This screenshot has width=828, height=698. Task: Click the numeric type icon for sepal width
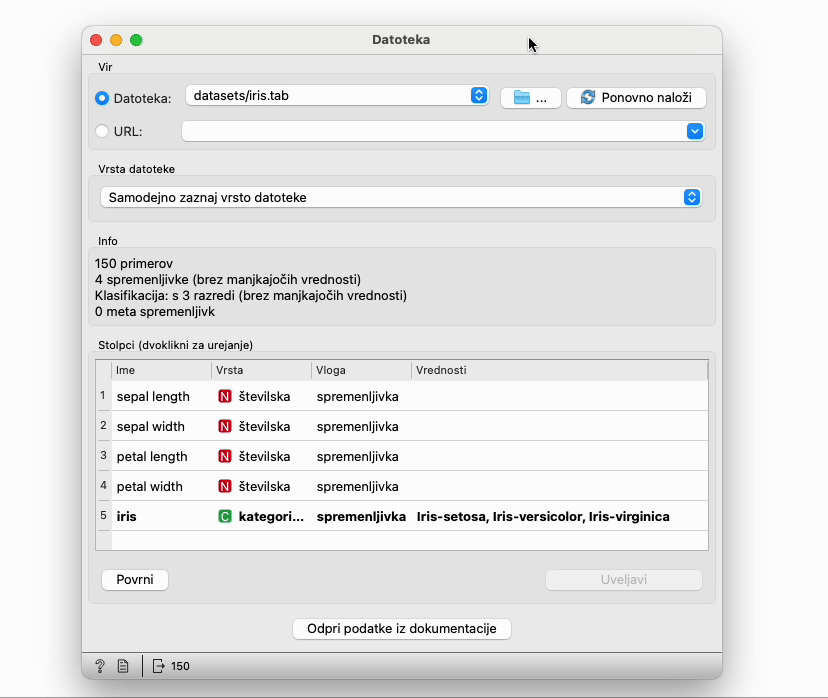tap(225, 426)
